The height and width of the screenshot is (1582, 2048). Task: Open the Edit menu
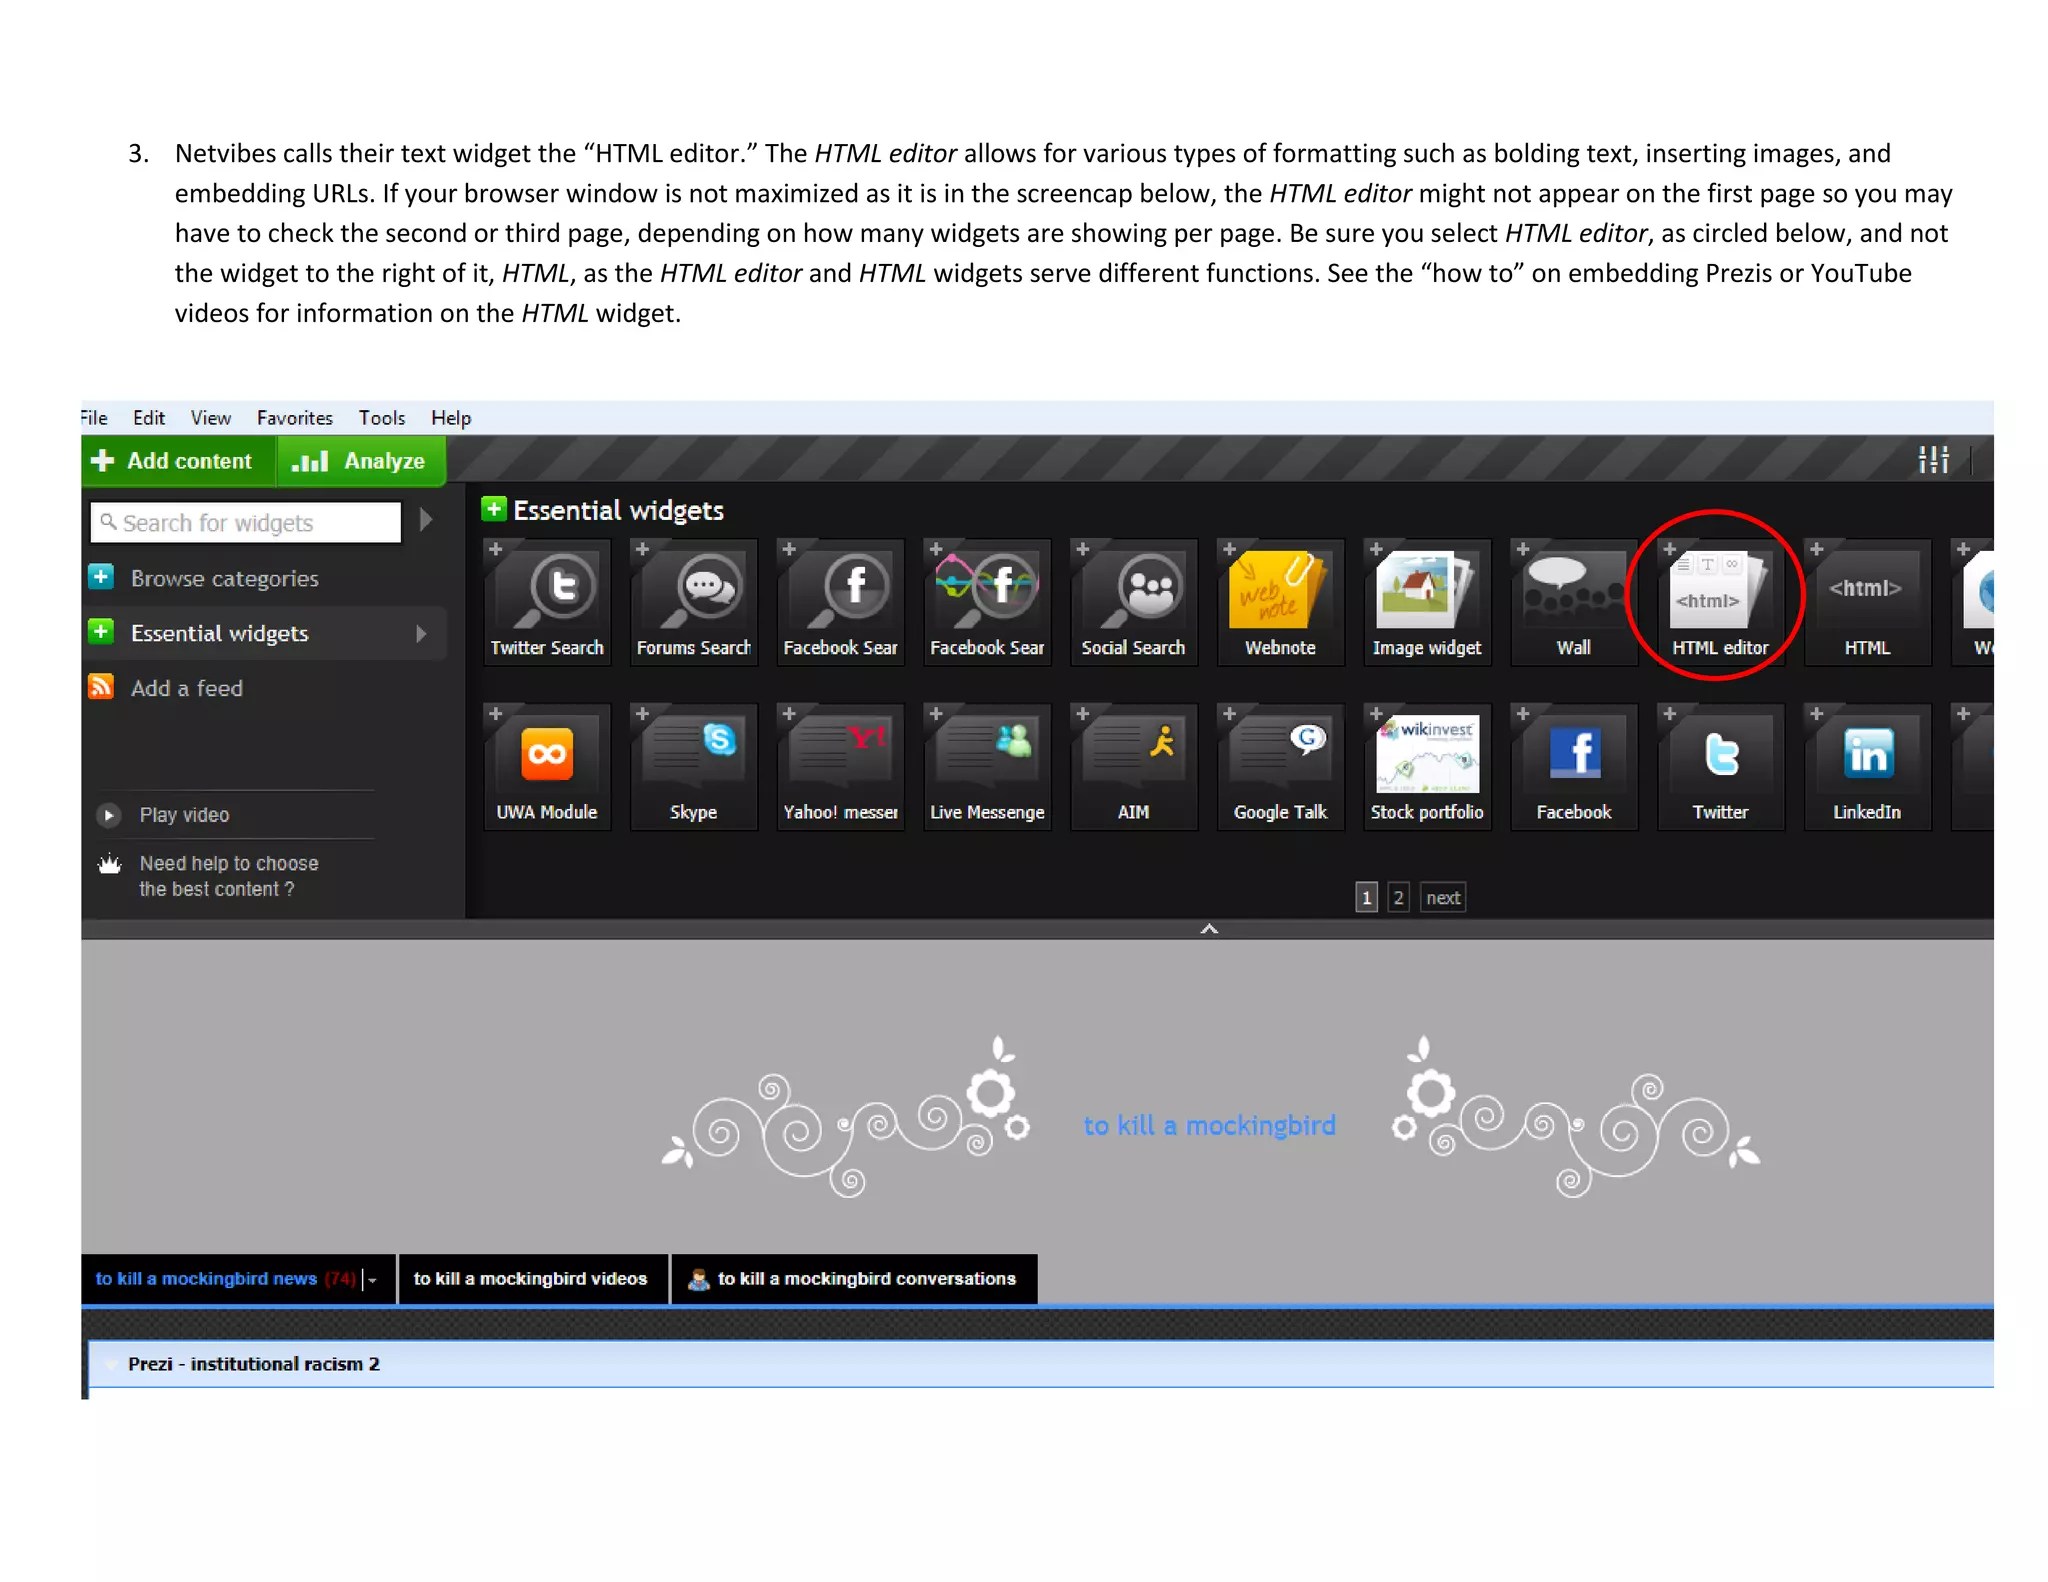pyautogui.click(x=149, y=418)
